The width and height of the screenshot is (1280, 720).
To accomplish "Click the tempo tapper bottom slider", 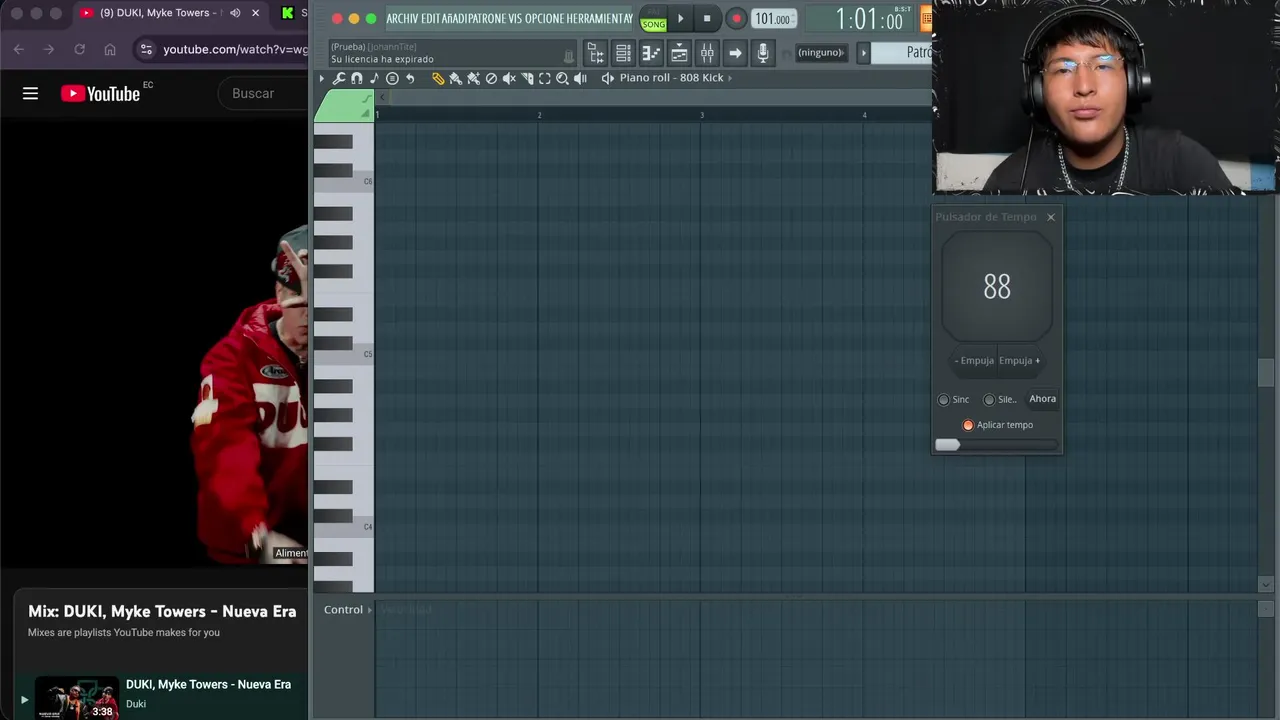I will 996,445.
